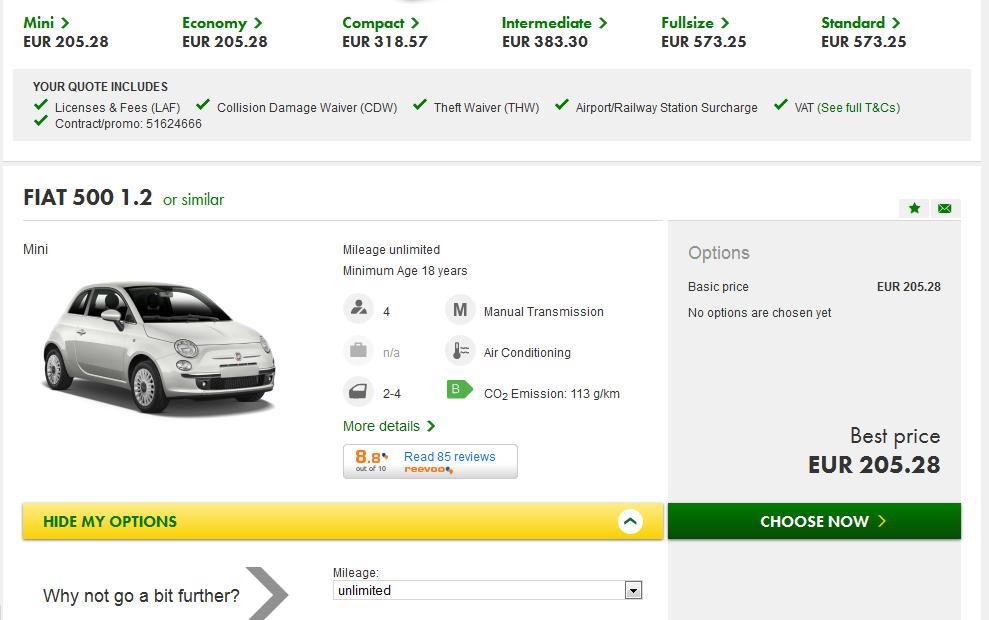Click the Air Conditioning thermometer icon
The image size is (989, 620).
click(460, 351)
